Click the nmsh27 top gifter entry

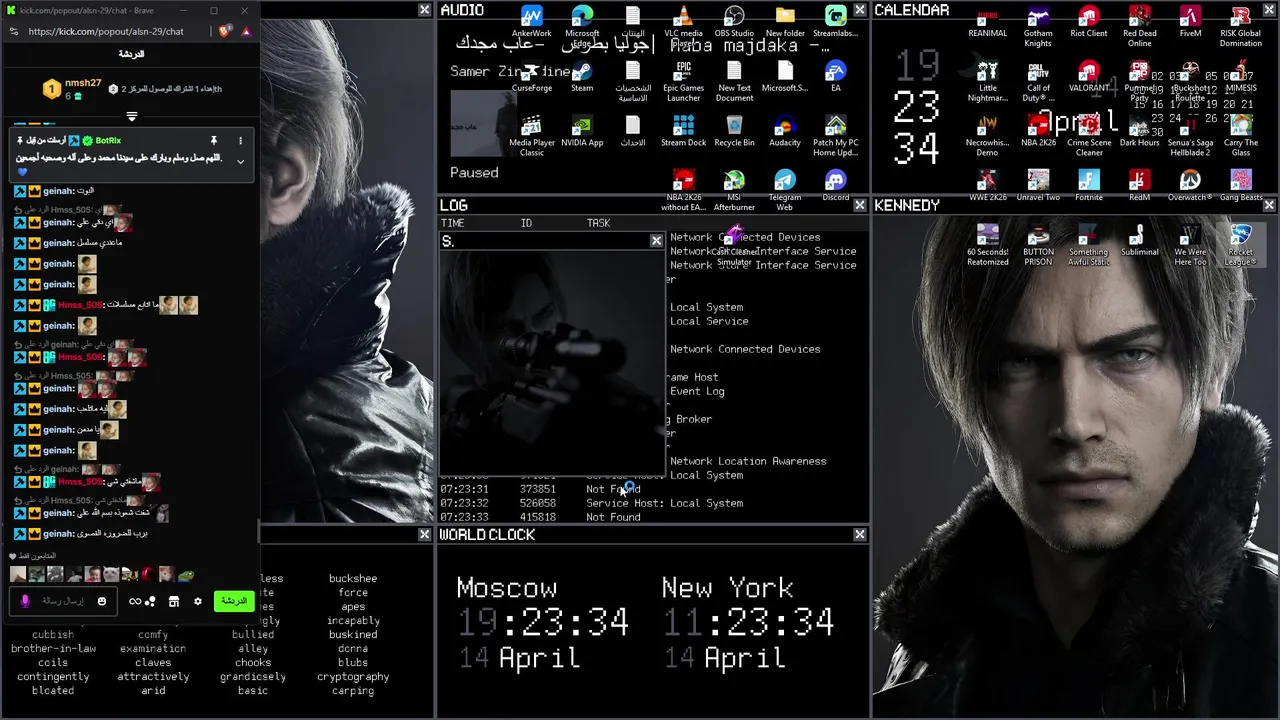coord(72,88)
